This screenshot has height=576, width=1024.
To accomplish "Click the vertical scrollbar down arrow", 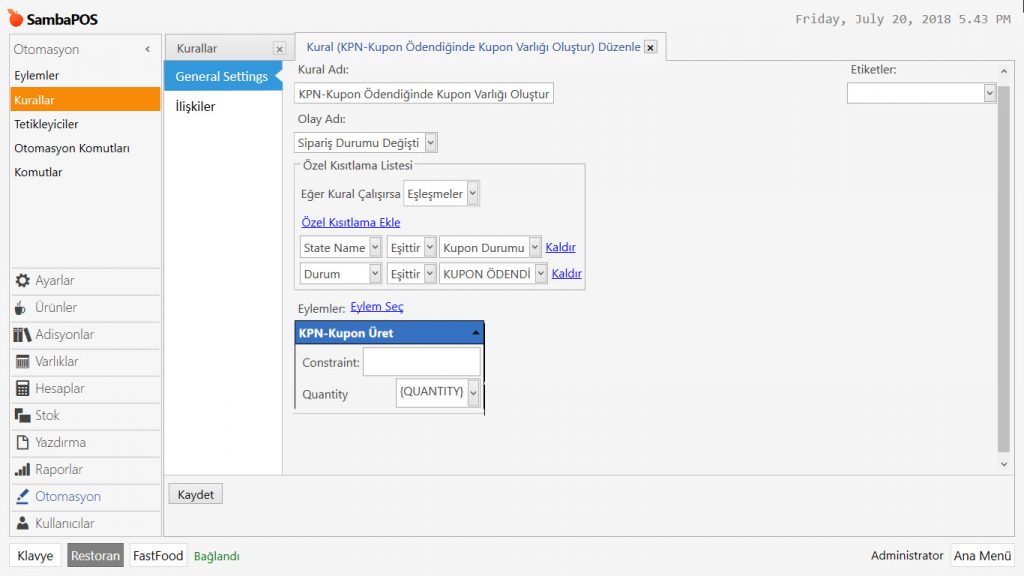I will [1004, 464].
